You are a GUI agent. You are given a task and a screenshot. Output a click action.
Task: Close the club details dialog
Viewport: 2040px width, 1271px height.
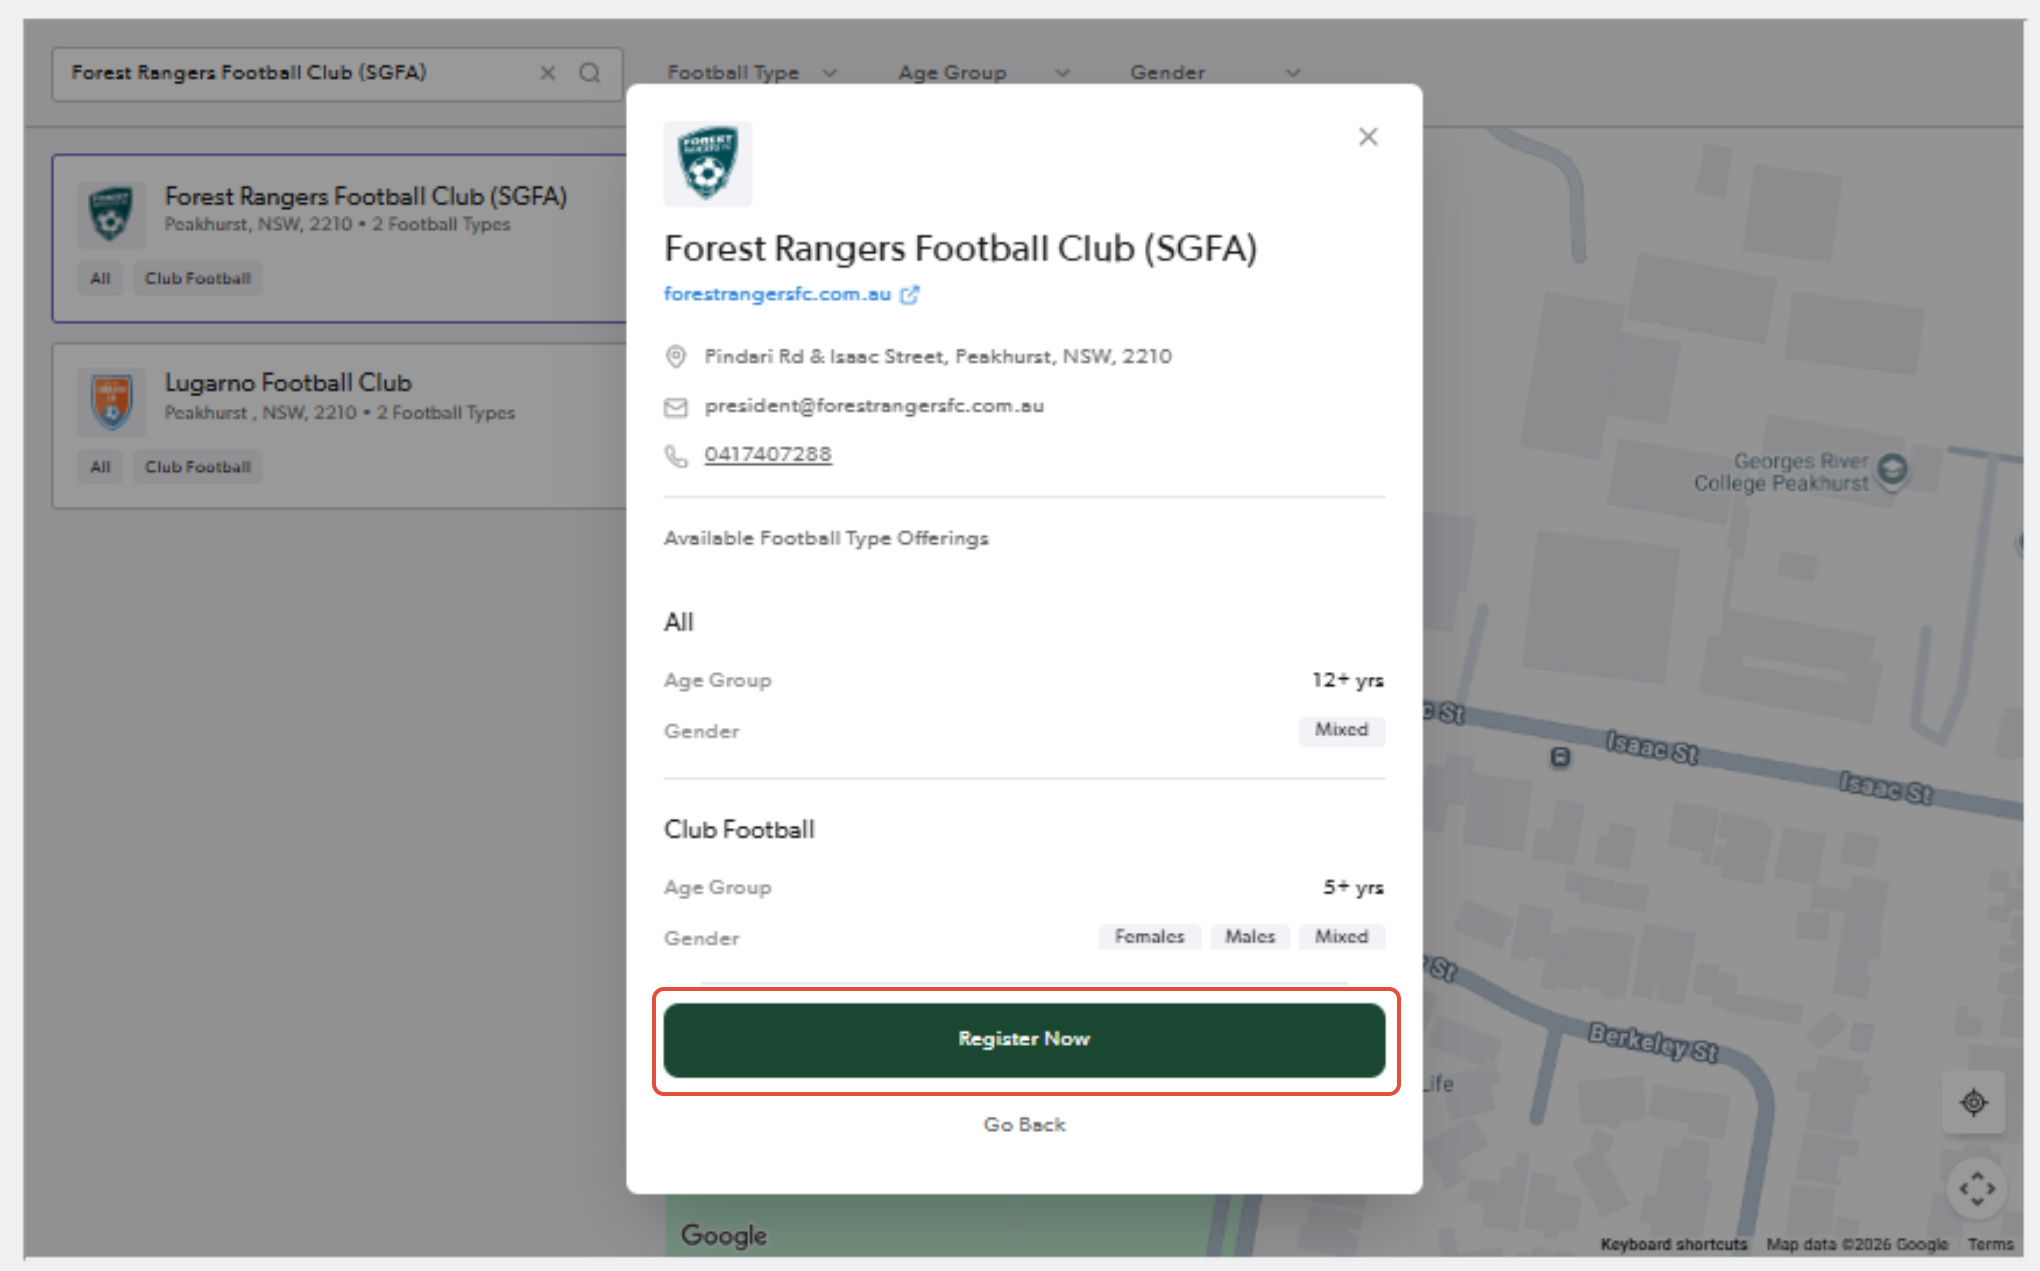pyautogui.click(x=1368, y=137)
